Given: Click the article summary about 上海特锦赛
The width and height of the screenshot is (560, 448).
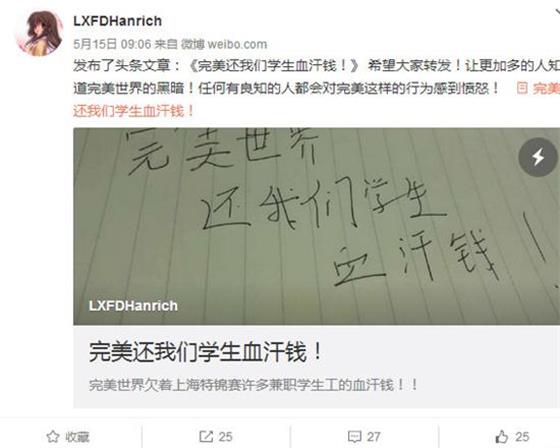Looking at the screenshot, I should pyautogui.click(x=253, y=385).
